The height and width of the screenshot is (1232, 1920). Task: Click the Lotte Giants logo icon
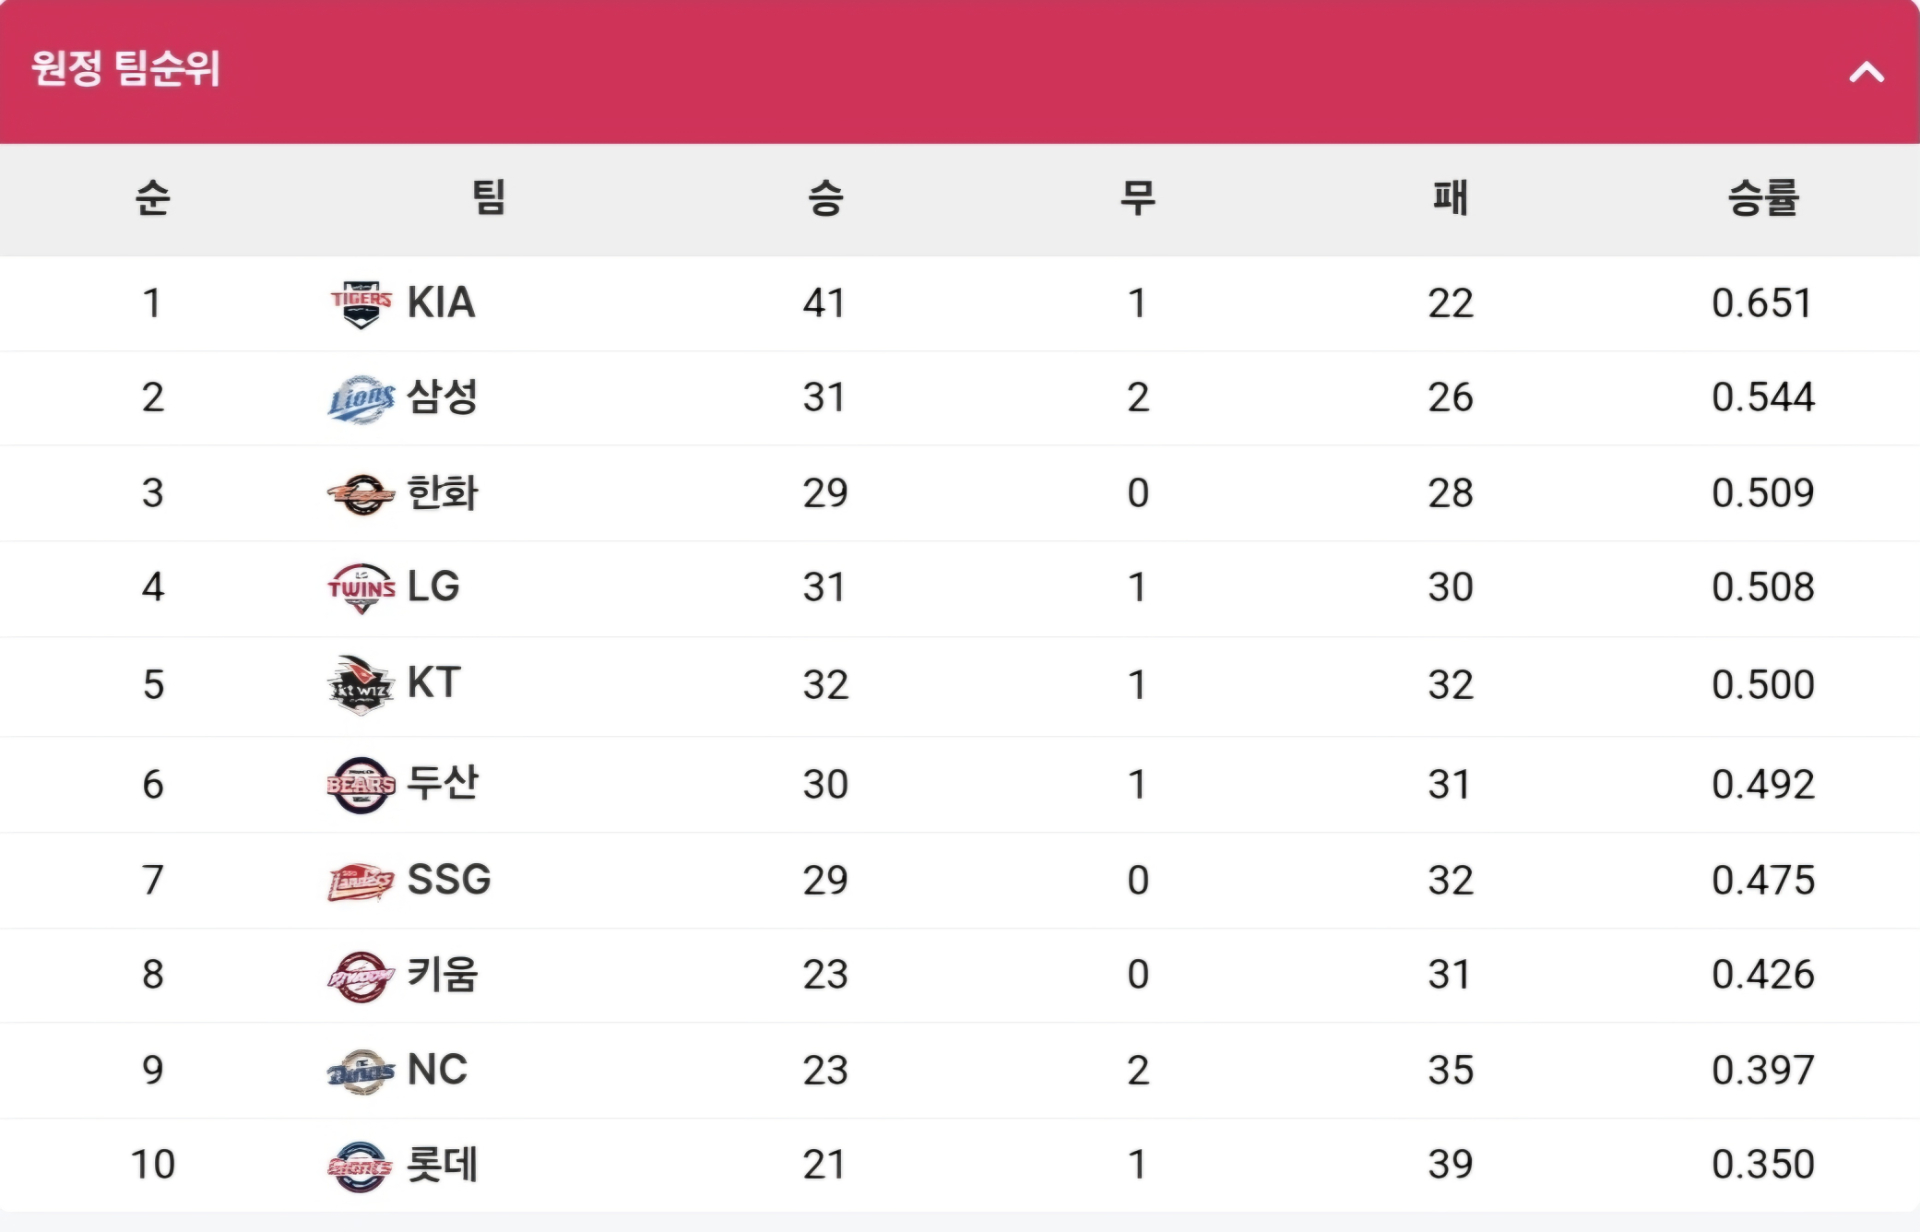pyautogui.click(x=361, y=1166)
